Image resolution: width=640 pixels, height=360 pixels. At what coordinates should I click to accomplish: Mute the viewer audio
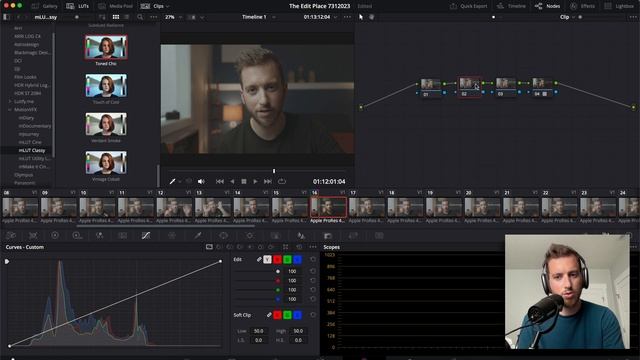201,181
